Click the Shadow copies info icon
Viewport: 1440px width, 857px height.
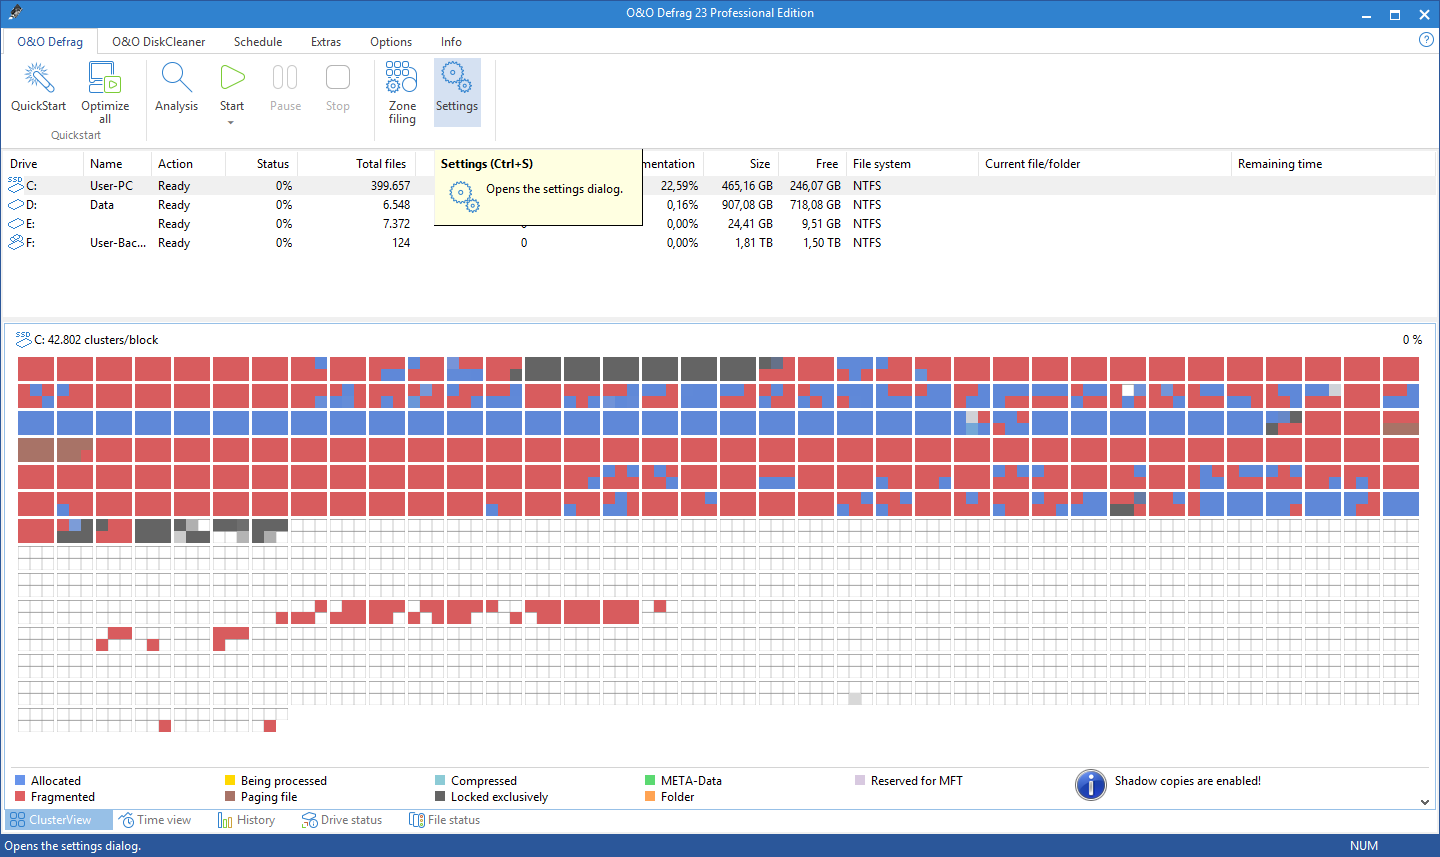1090,785
